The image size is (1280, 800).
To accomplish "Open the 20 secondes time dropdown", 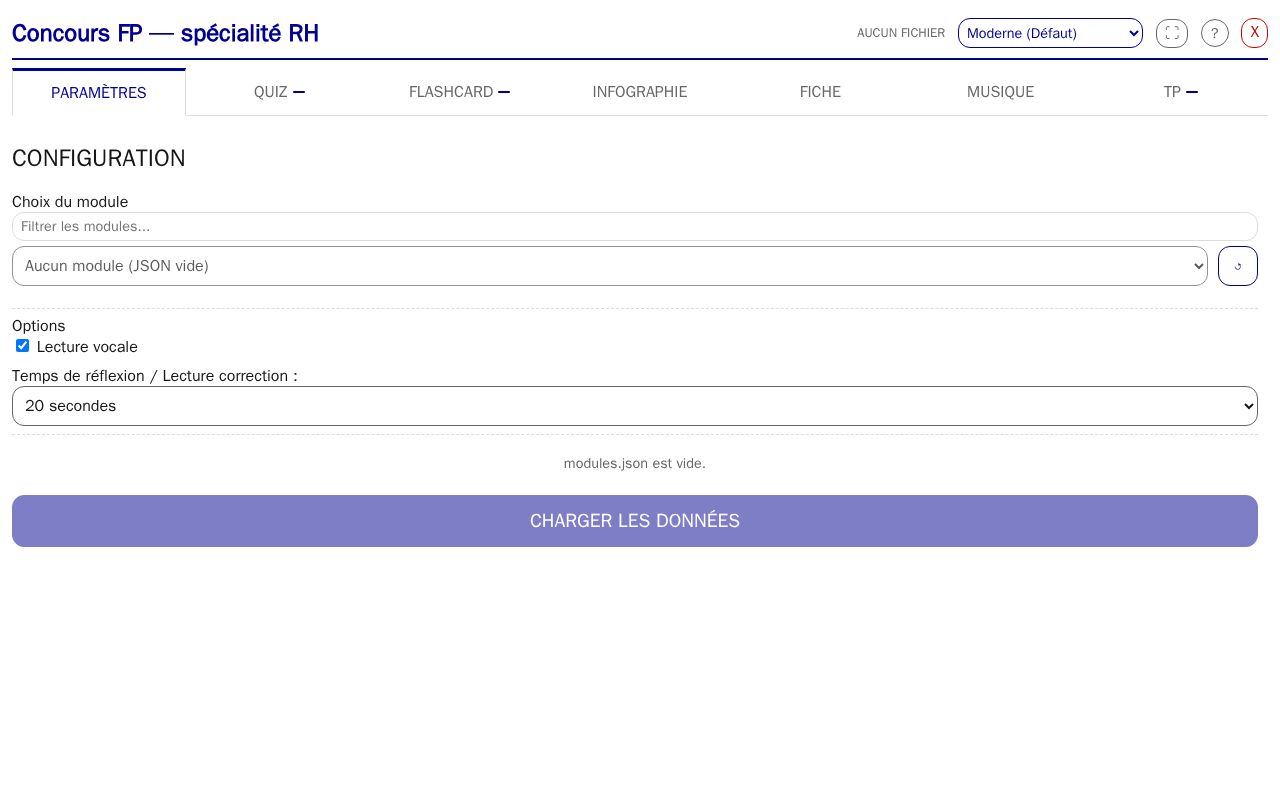I will (x=635, y=406).
